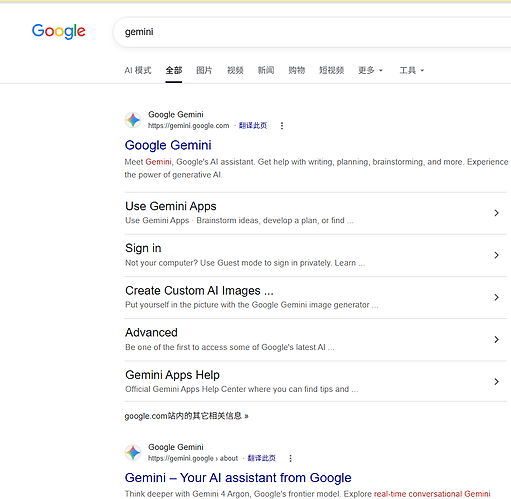Switch to 图片 tab
Image resolution: width=511 pixels, height=499 pixels.
(x=204, y=70)
